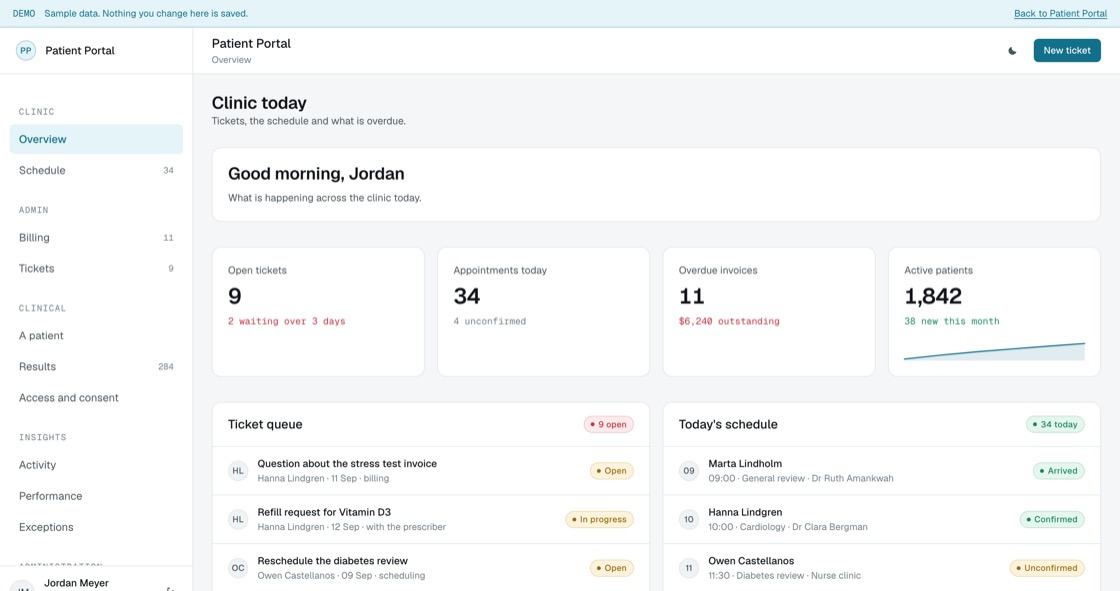
Task: View Activity under Insights
Action: 96,465
